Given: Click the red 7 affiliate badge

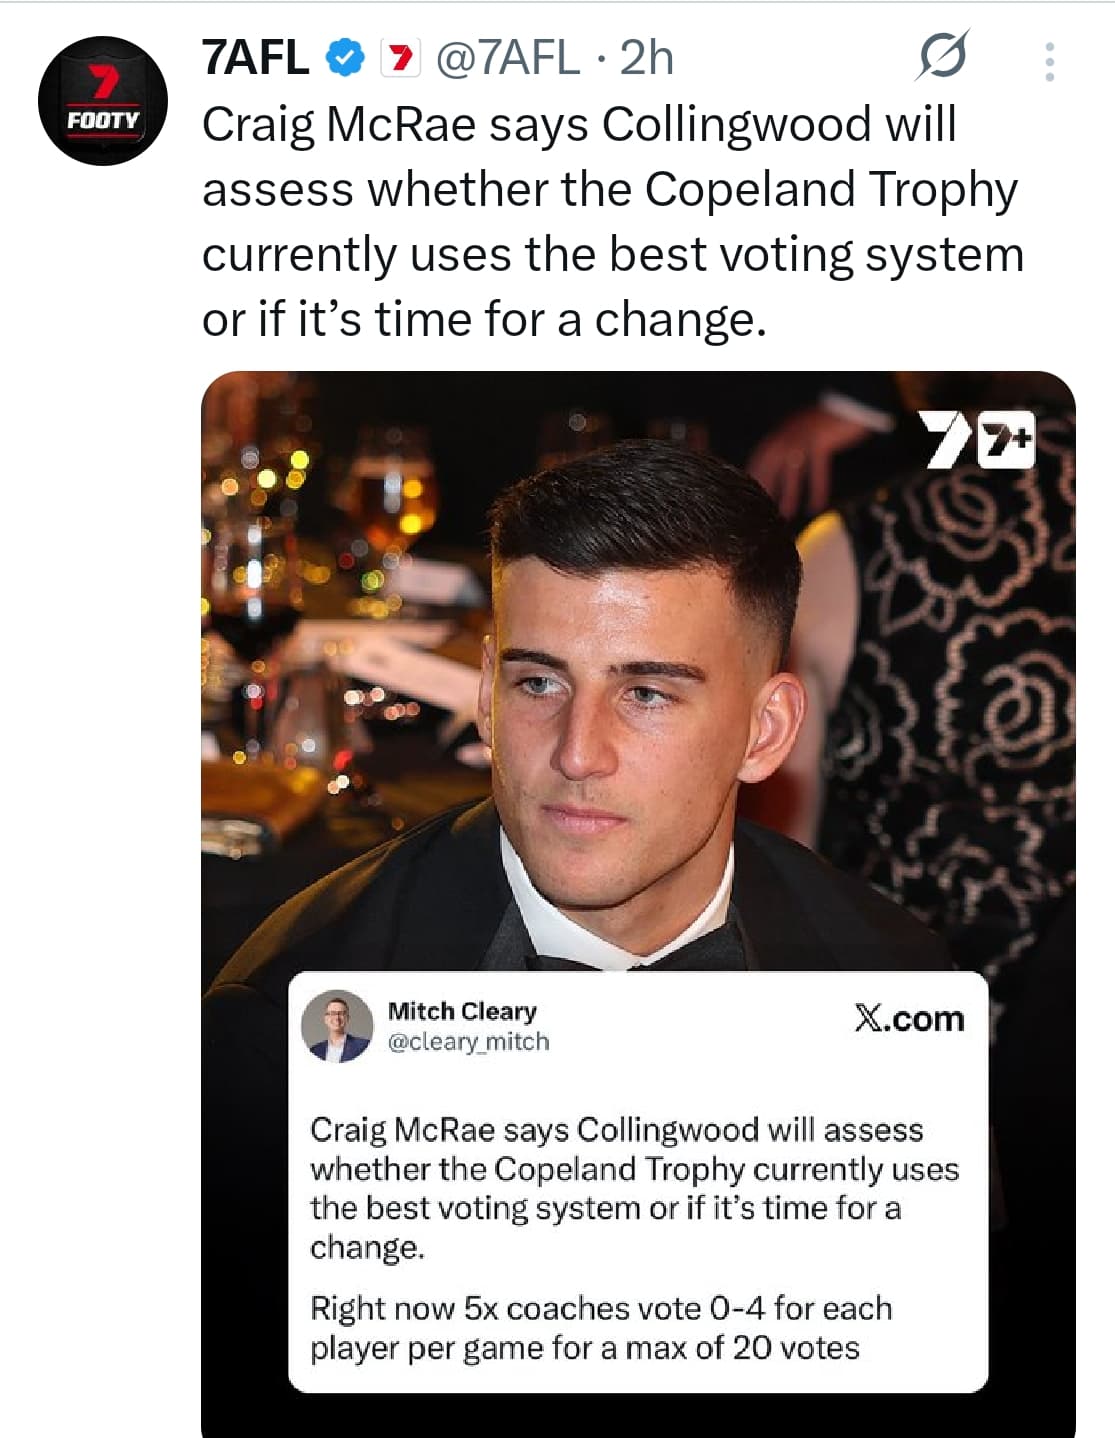Looking at the screenshot, I should pyautogui.click(x=402, y=59).
